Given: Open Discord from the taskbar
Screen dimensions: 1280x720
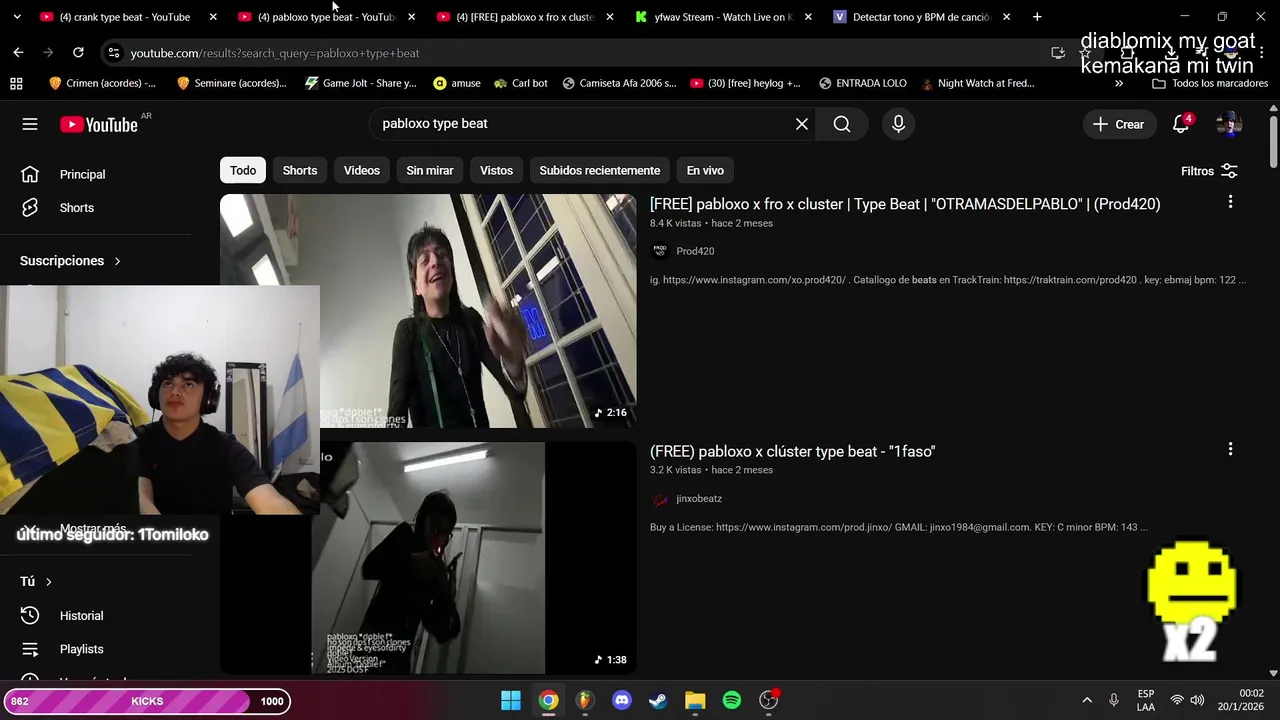Looking at the screenshot, I should coord(622,700).
